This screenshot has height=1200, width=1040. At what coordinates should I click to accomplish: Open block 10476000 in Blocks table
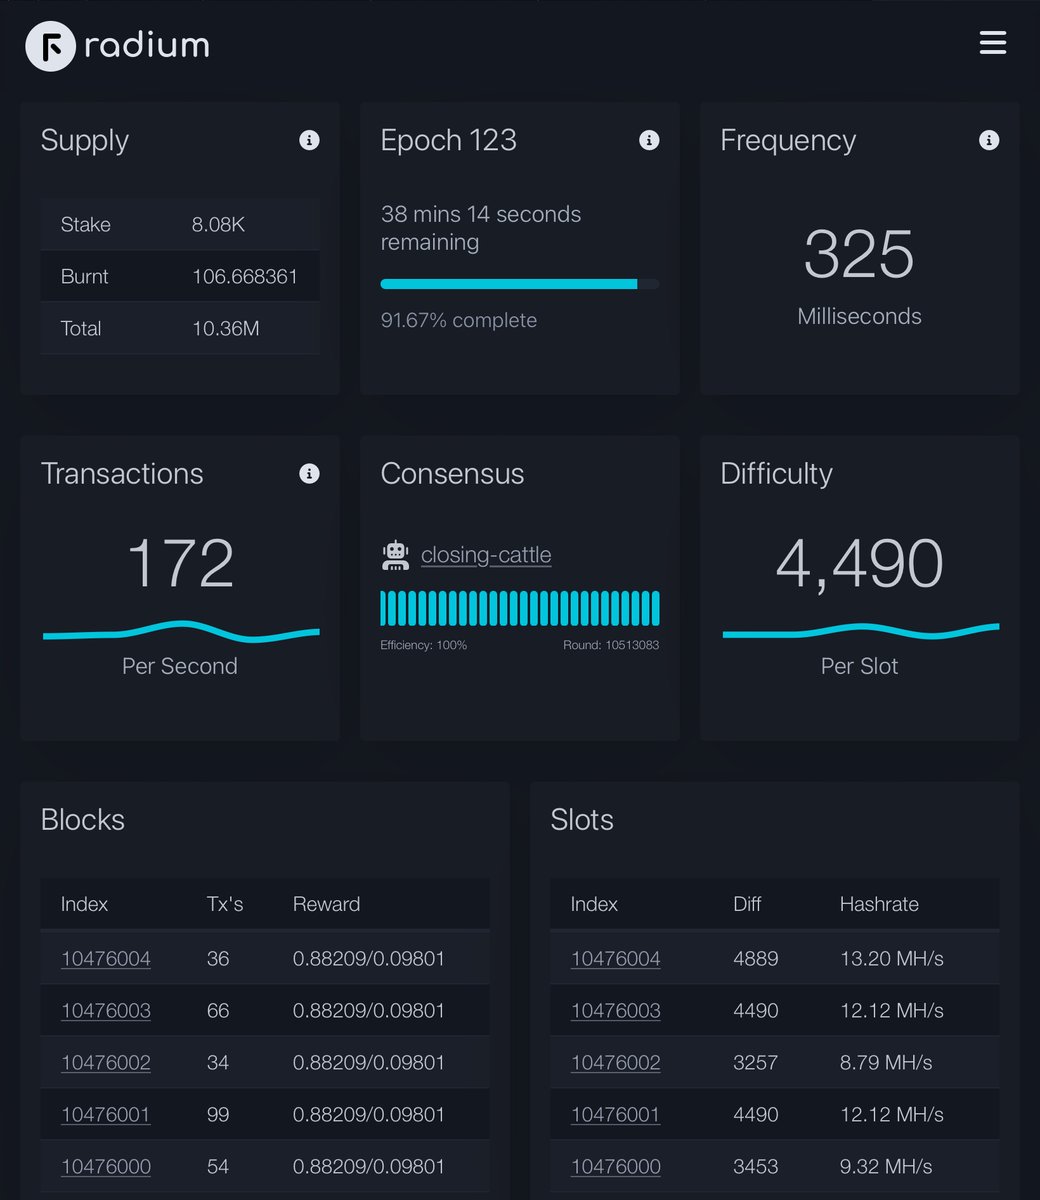point(106,1167)
